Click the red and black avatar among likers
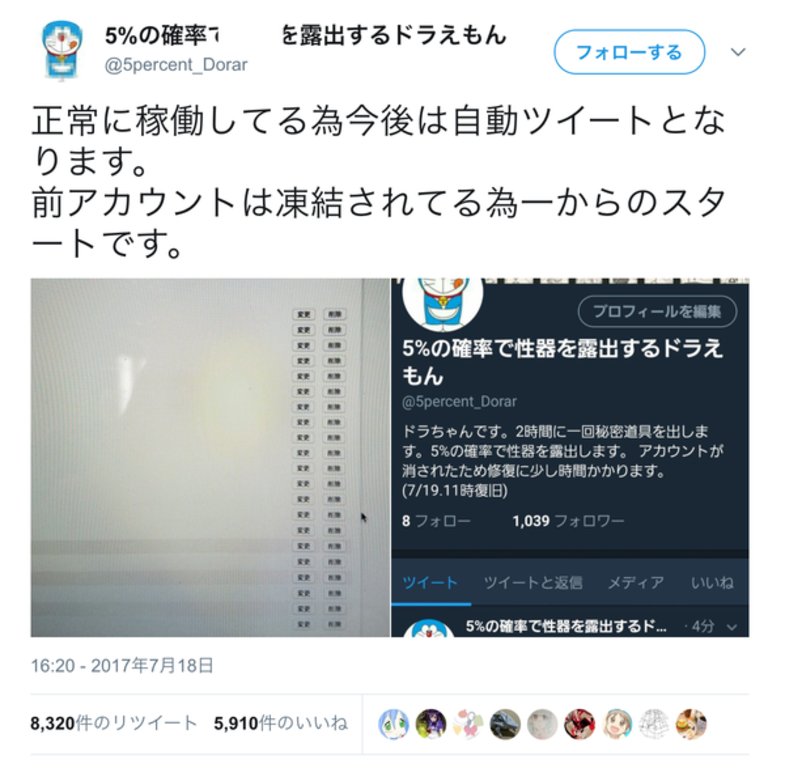 coord(580,724)
